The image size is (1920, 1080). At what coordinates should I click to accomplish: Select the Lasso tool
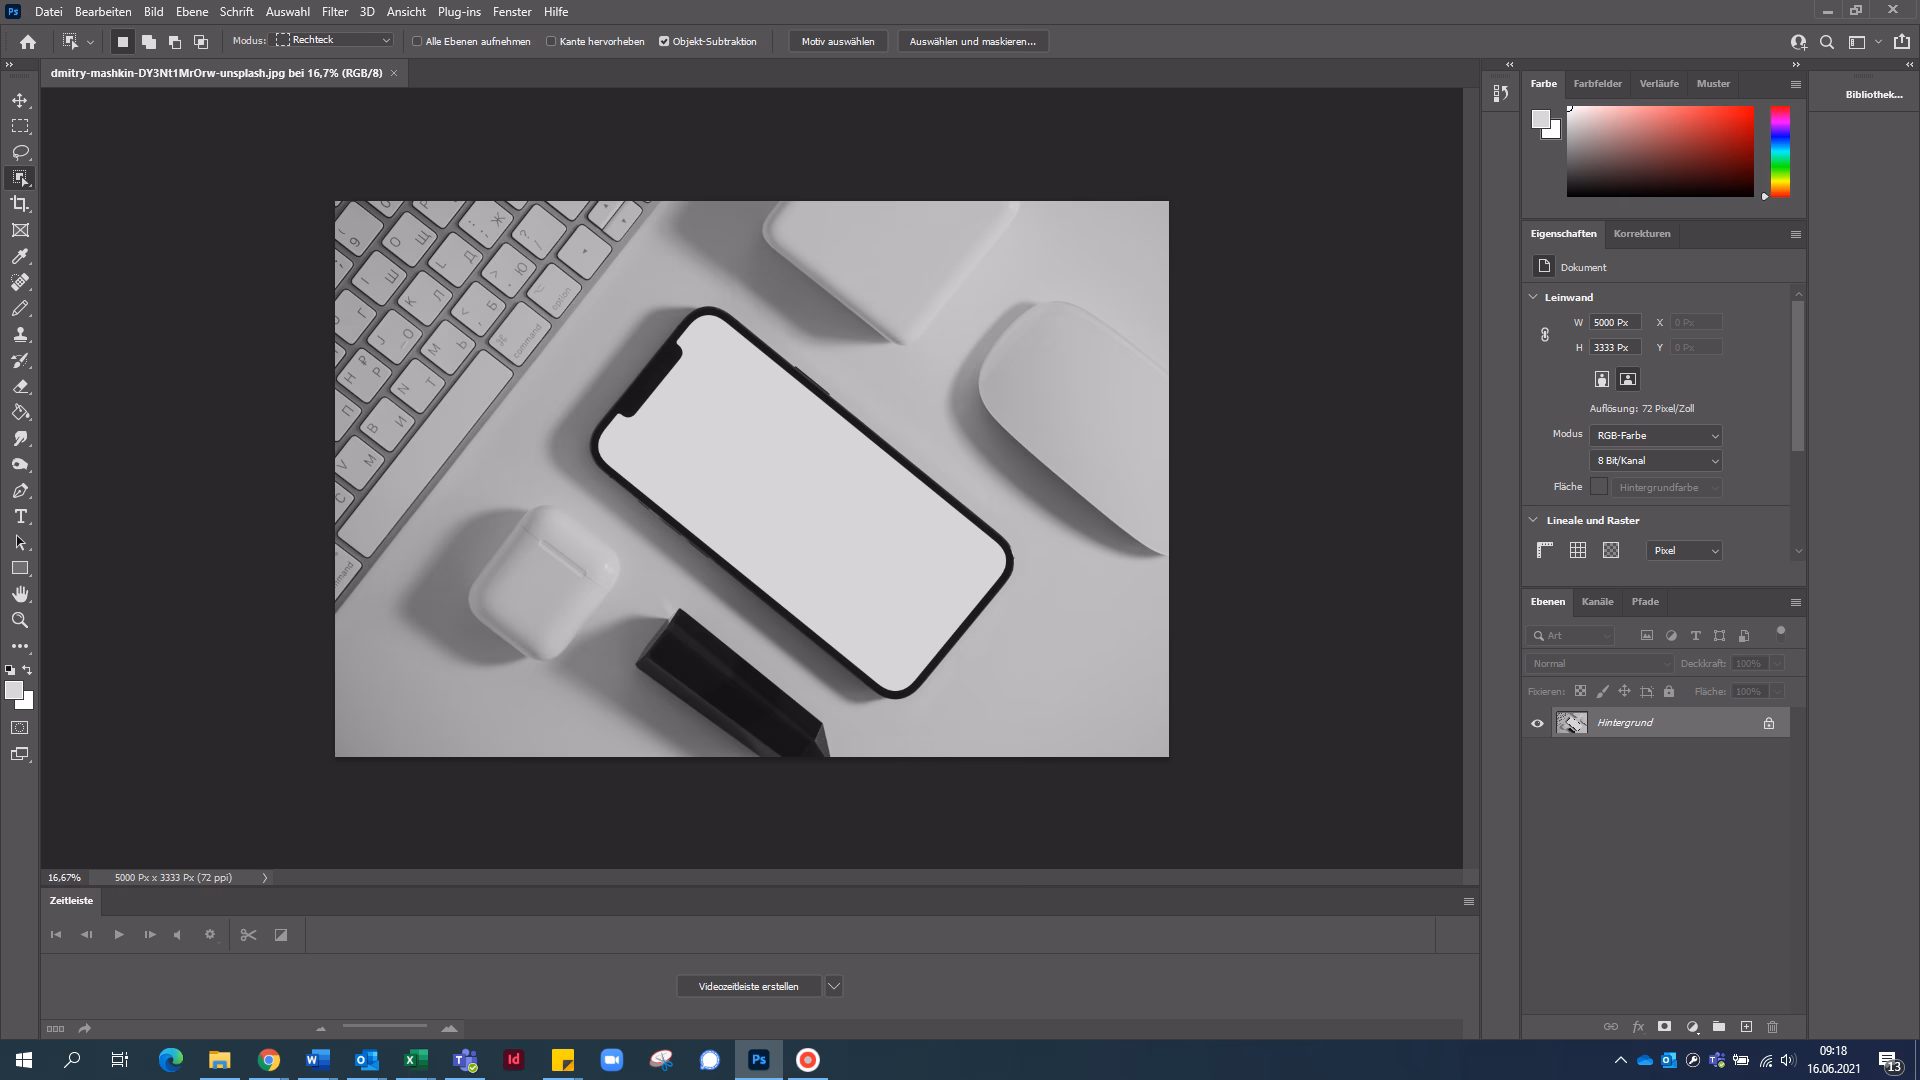click(20, 152)
